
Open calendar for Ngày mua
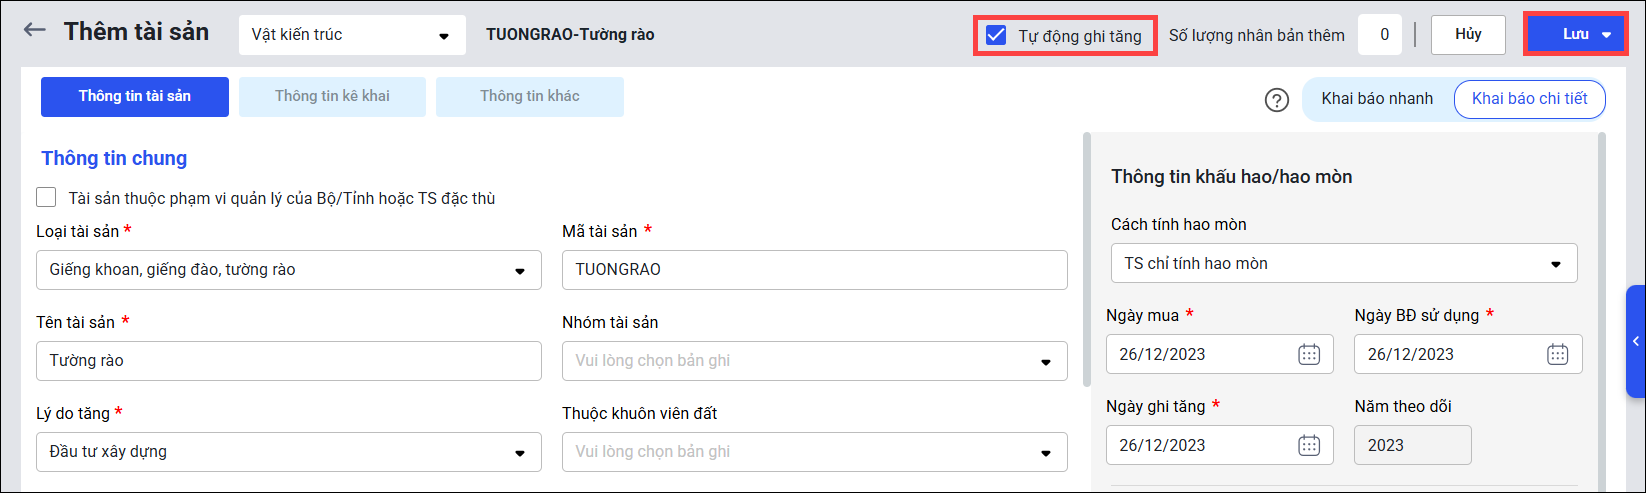pos(1309,354)
